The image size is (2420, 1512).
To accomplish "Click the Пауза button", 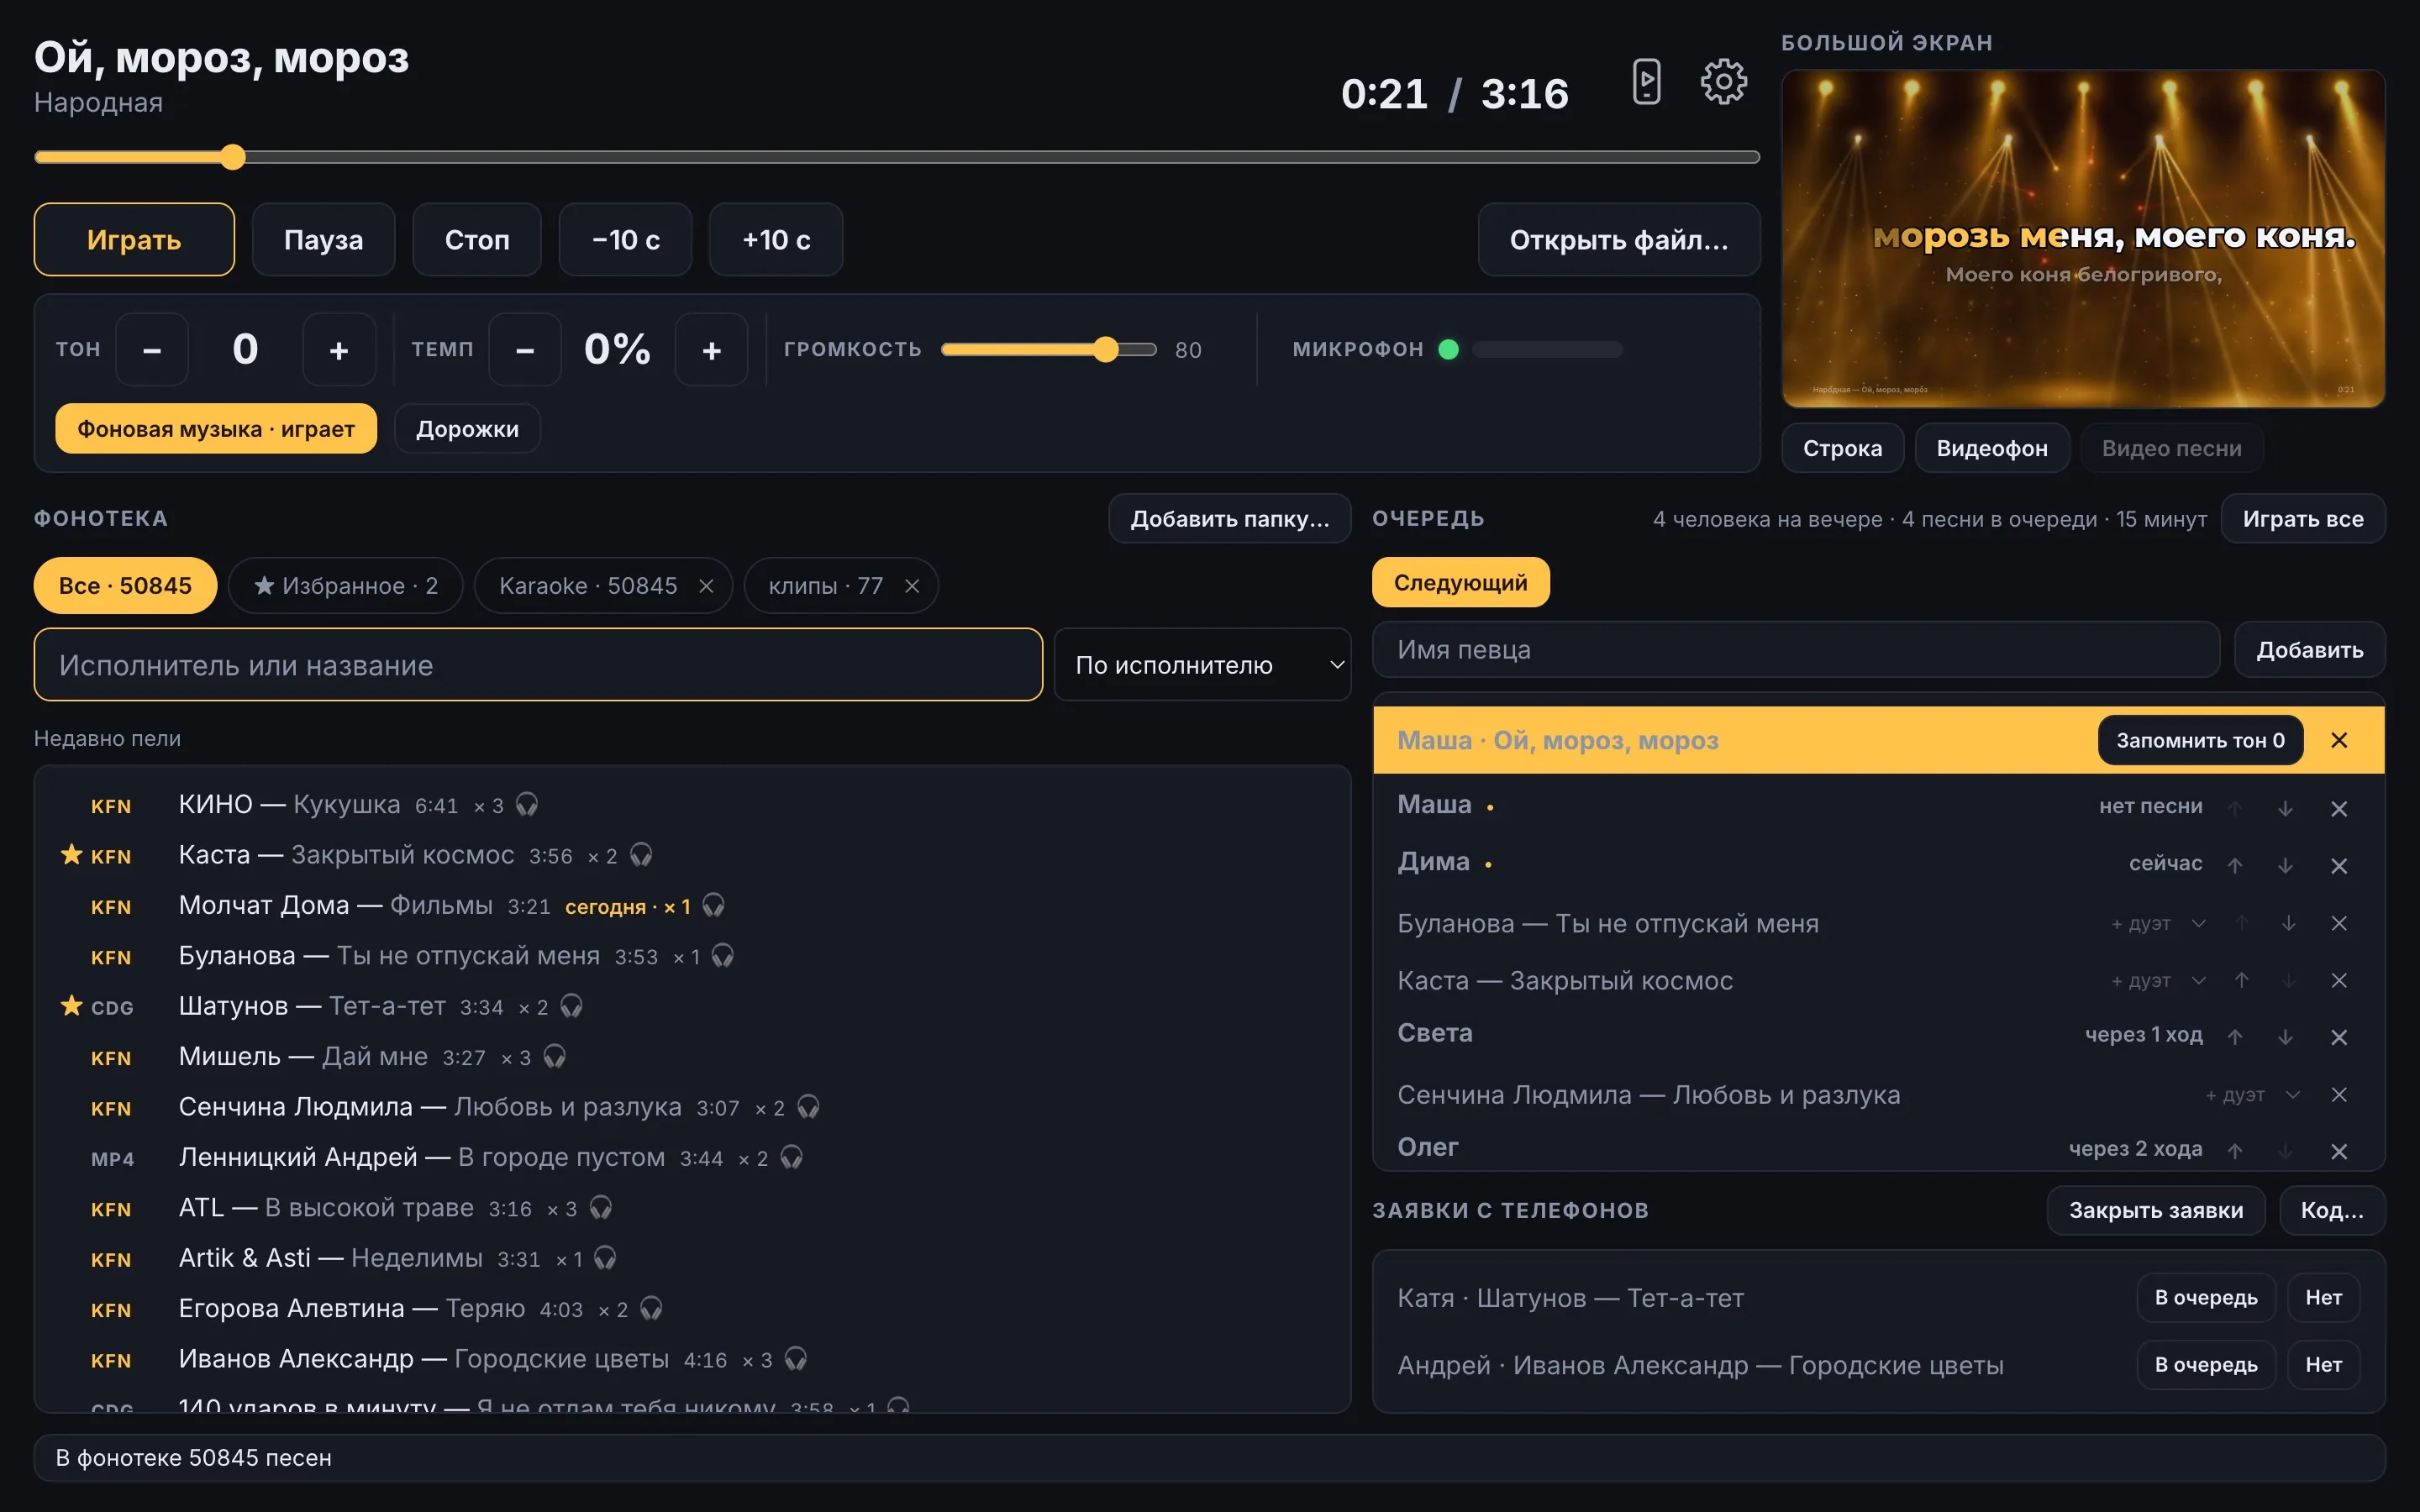I will point(323,240).
